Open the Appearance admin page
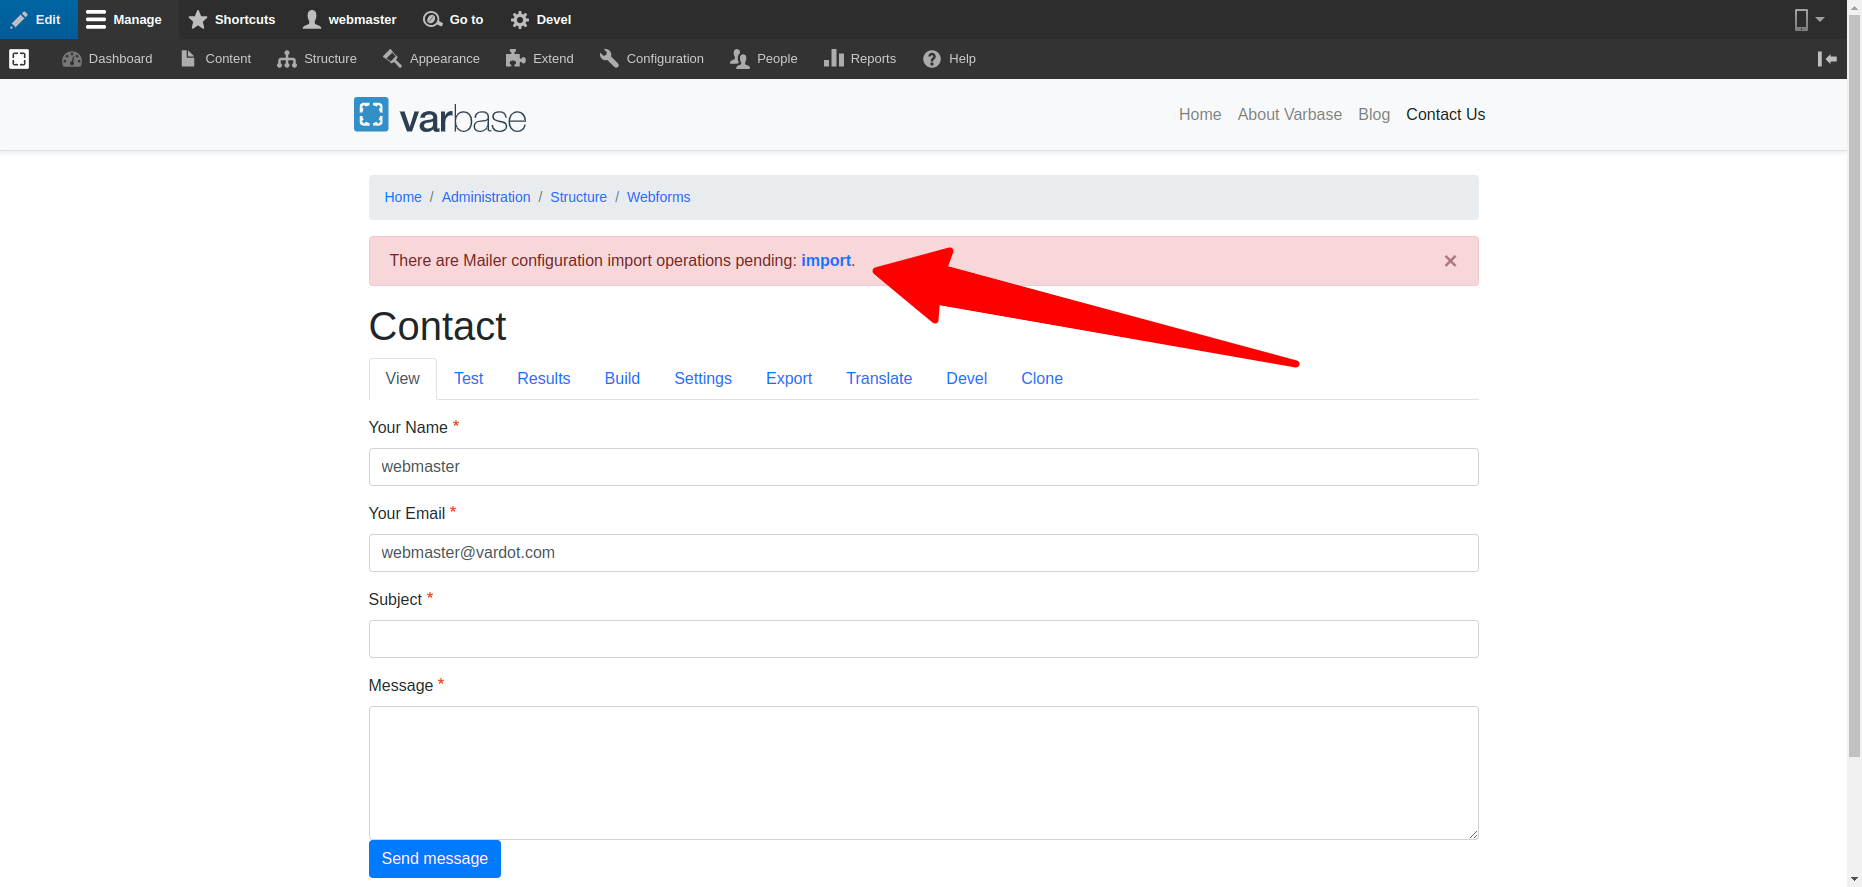Image resolution: width=1862 pixels, height=887 pixels. 431,59
